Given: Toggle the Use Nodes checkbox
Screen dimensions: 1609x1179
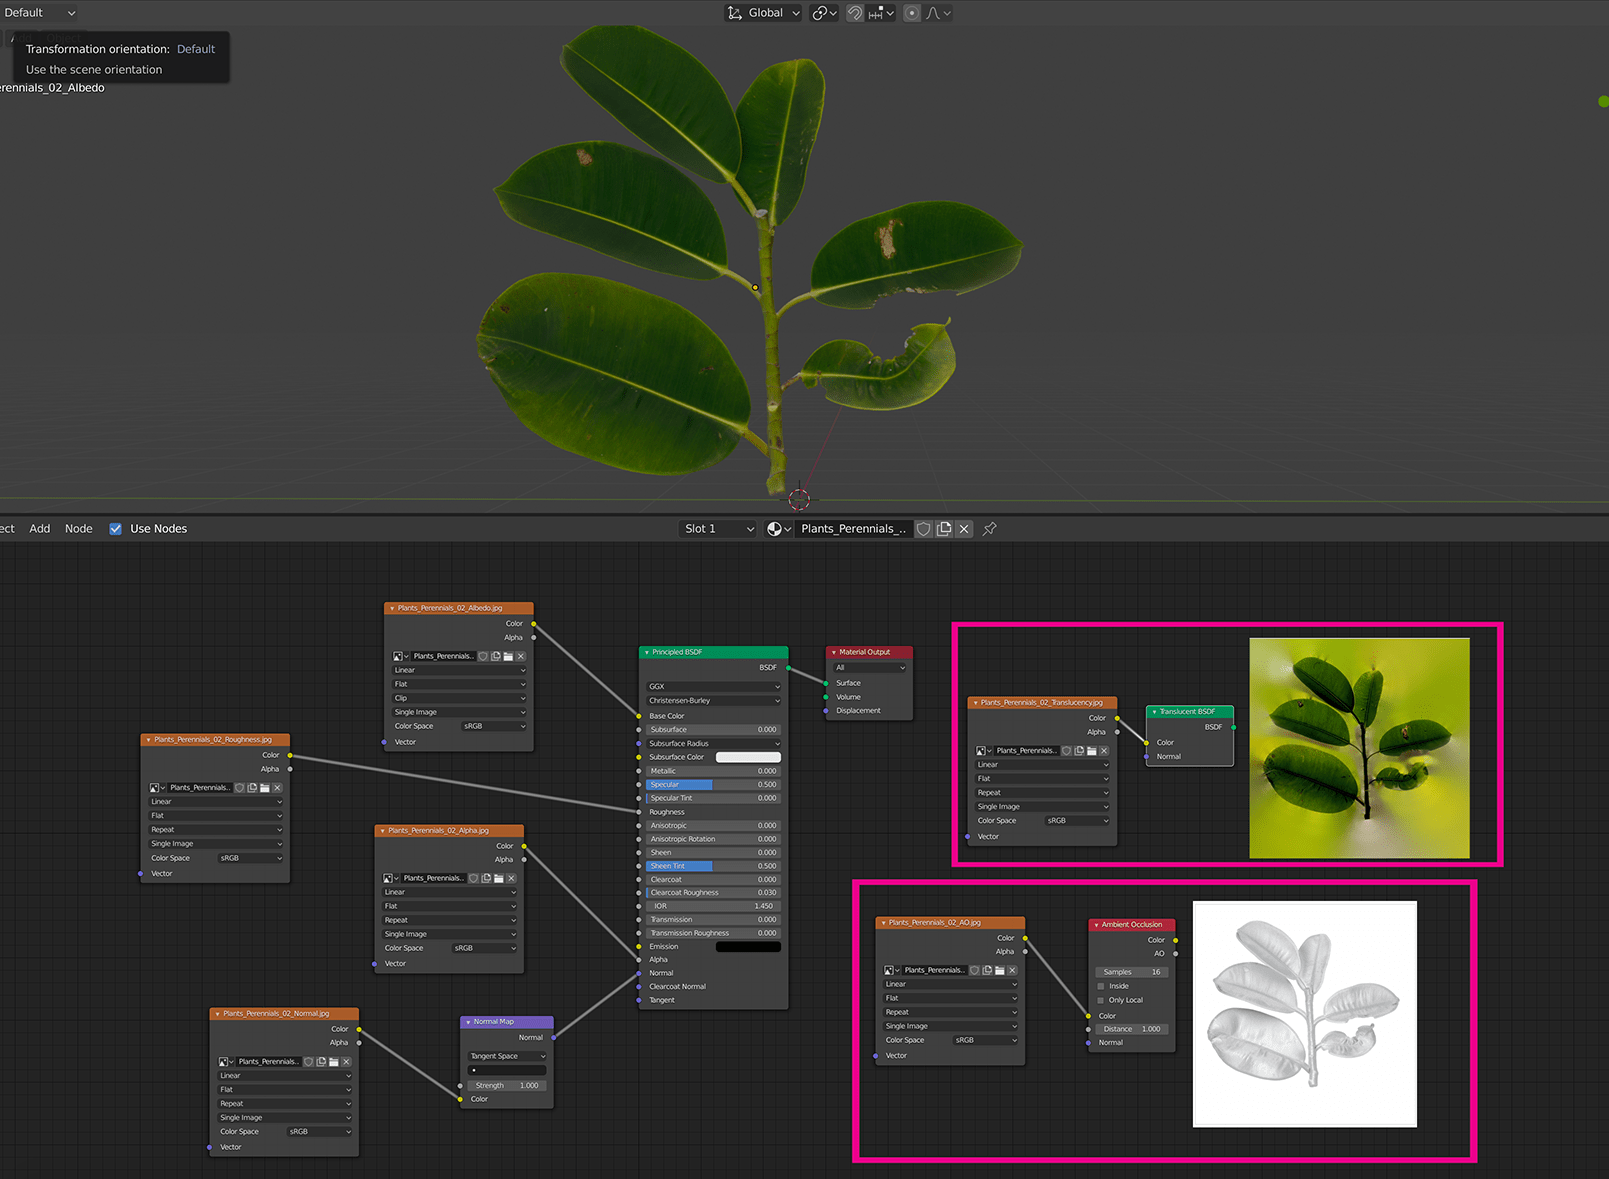Looking at the screenshot, I should [116, 529].
